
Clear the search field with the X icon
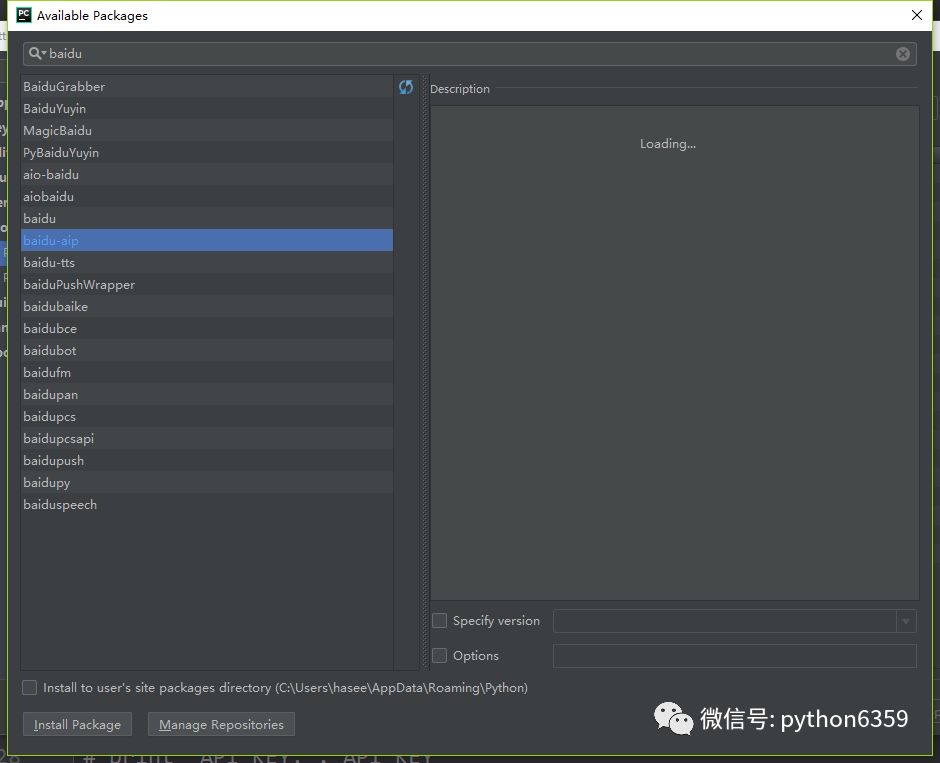coord(903,54)
